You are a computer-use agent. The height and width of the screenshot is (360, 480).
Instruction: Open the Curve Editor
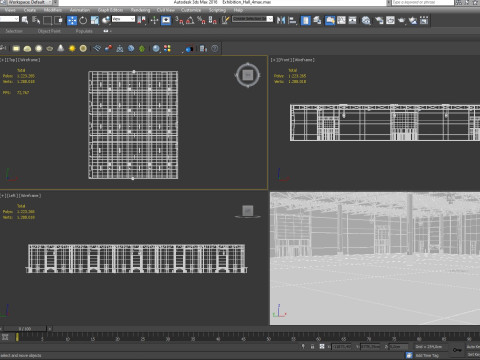pos(341,20)
